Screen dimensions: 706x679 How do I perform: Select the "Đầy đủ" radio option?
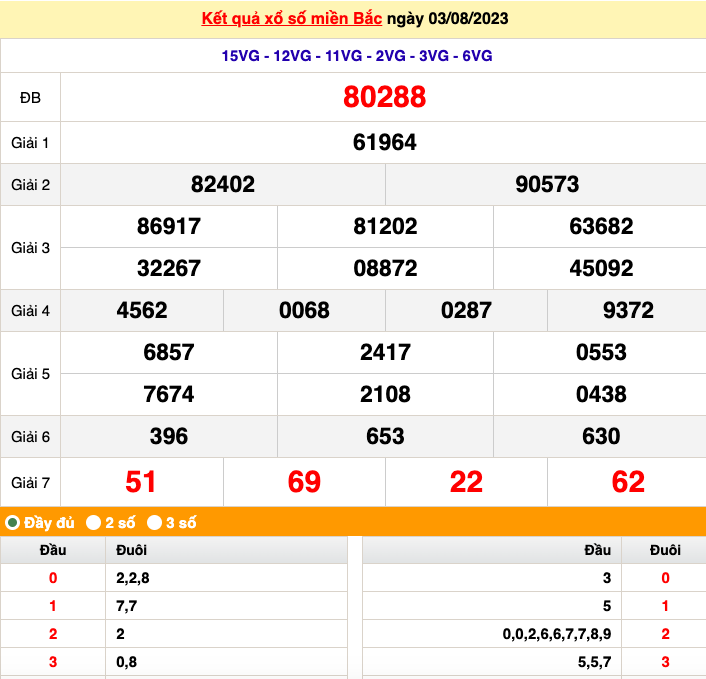pos(13,522)
